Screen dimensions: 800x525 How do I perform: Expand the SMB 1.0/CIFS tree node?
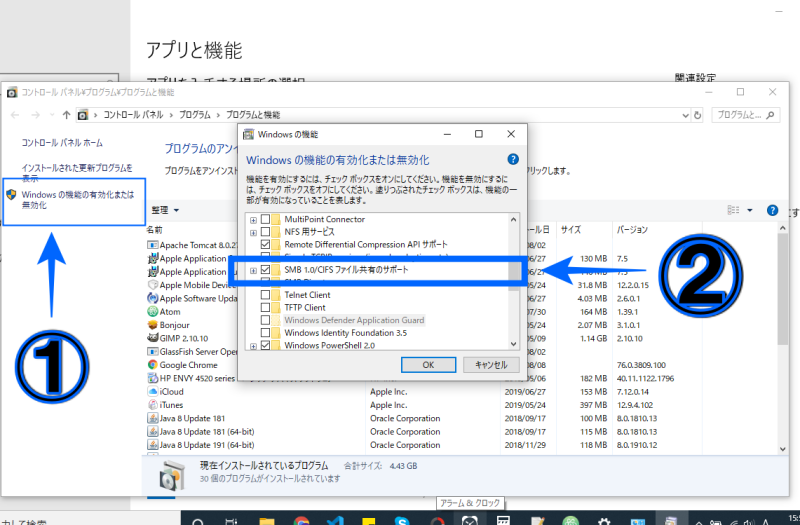point(253,270)
